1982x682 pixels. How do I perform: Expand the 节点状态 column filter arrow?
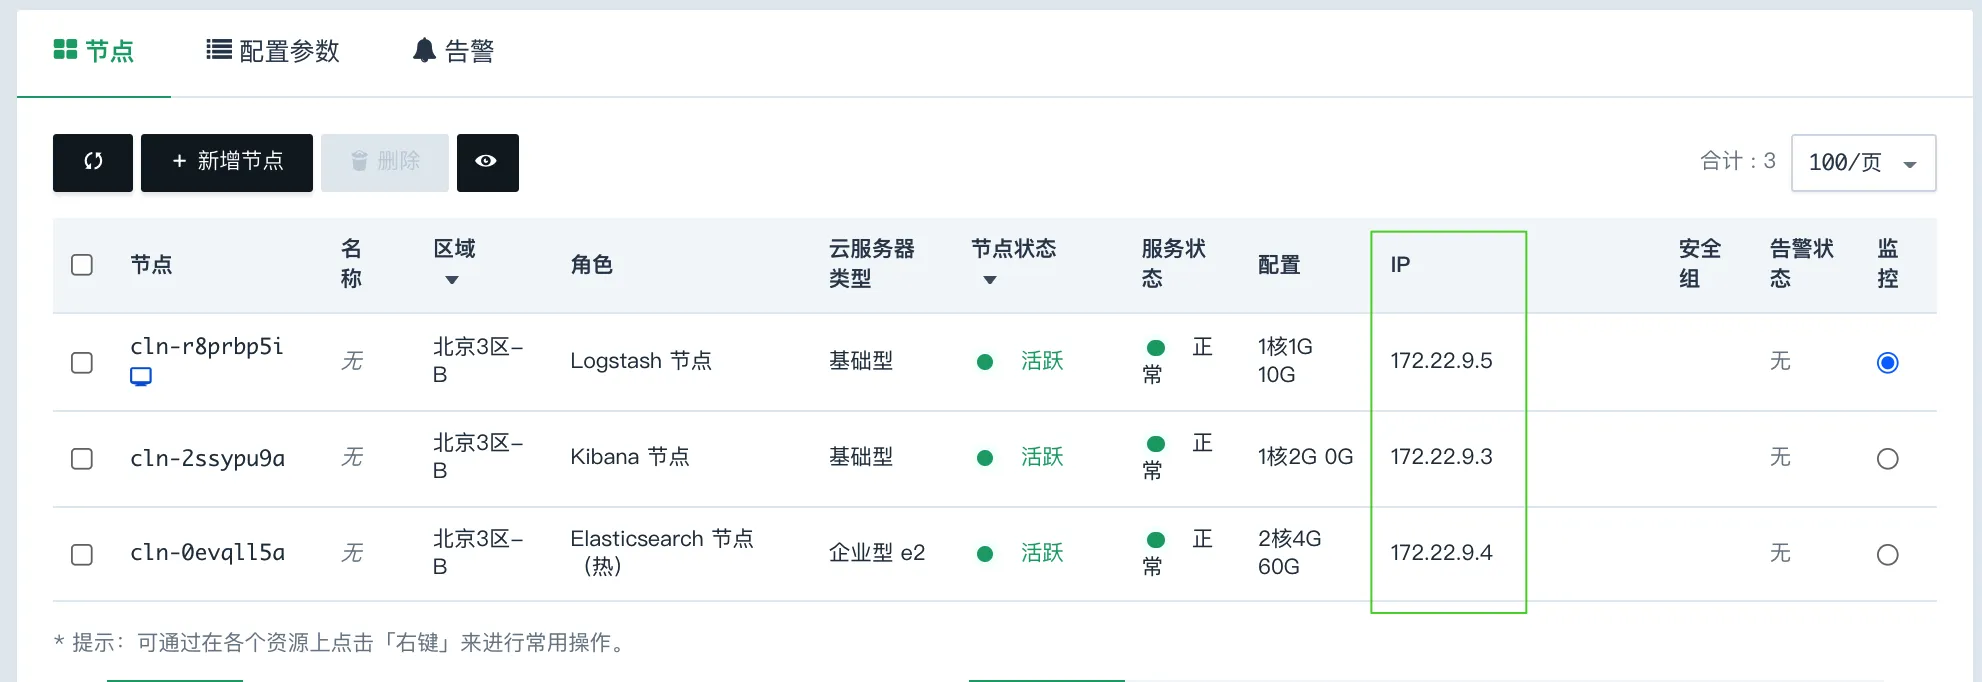point(990,280)
